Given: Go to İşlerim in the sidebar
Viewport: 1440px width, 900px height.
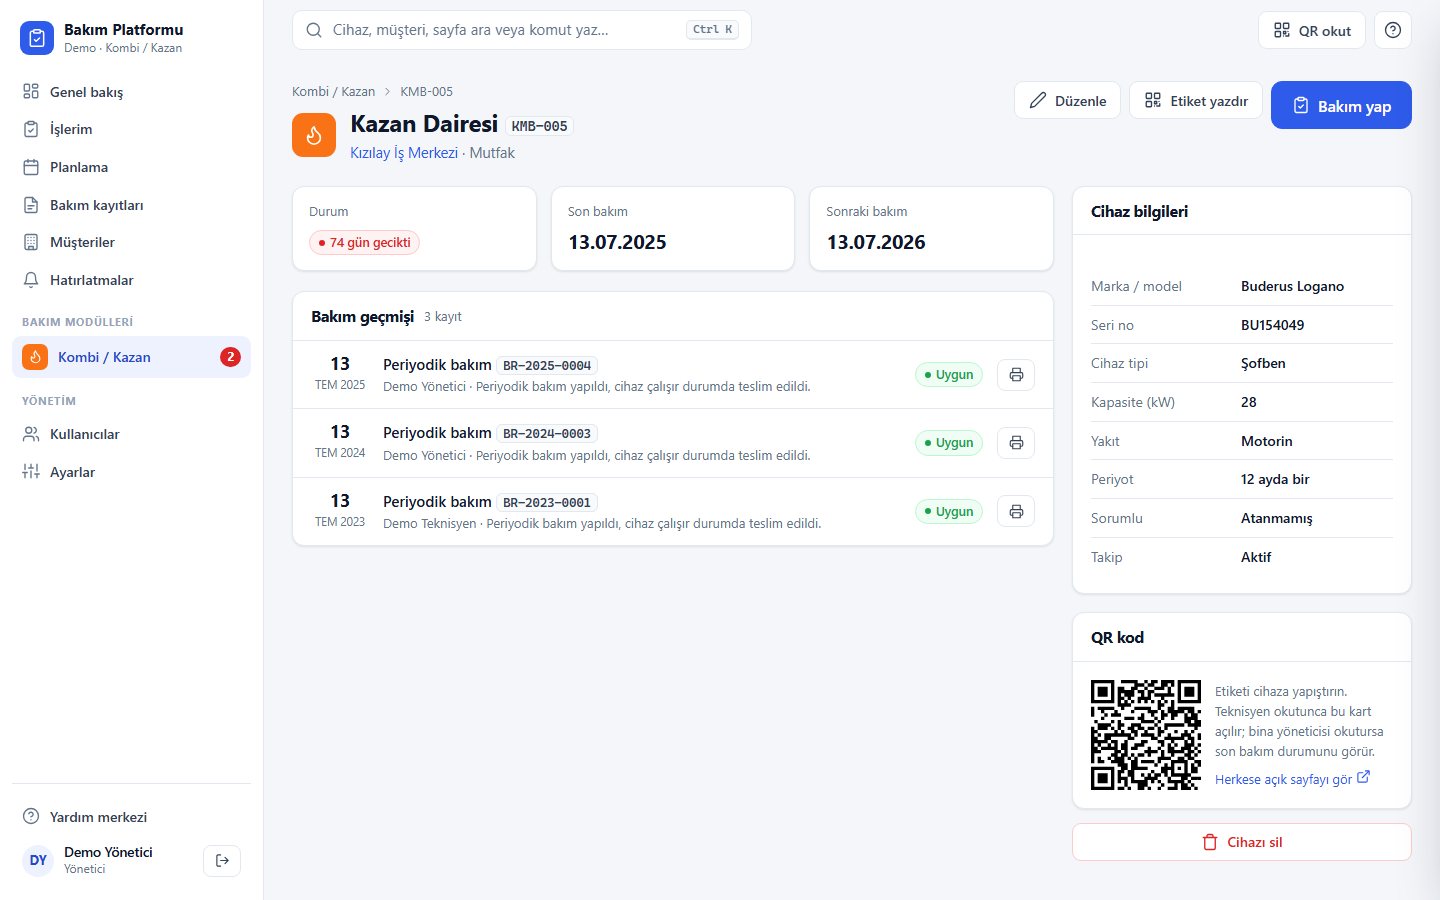Looking at the screenshot, I should 131,129.
